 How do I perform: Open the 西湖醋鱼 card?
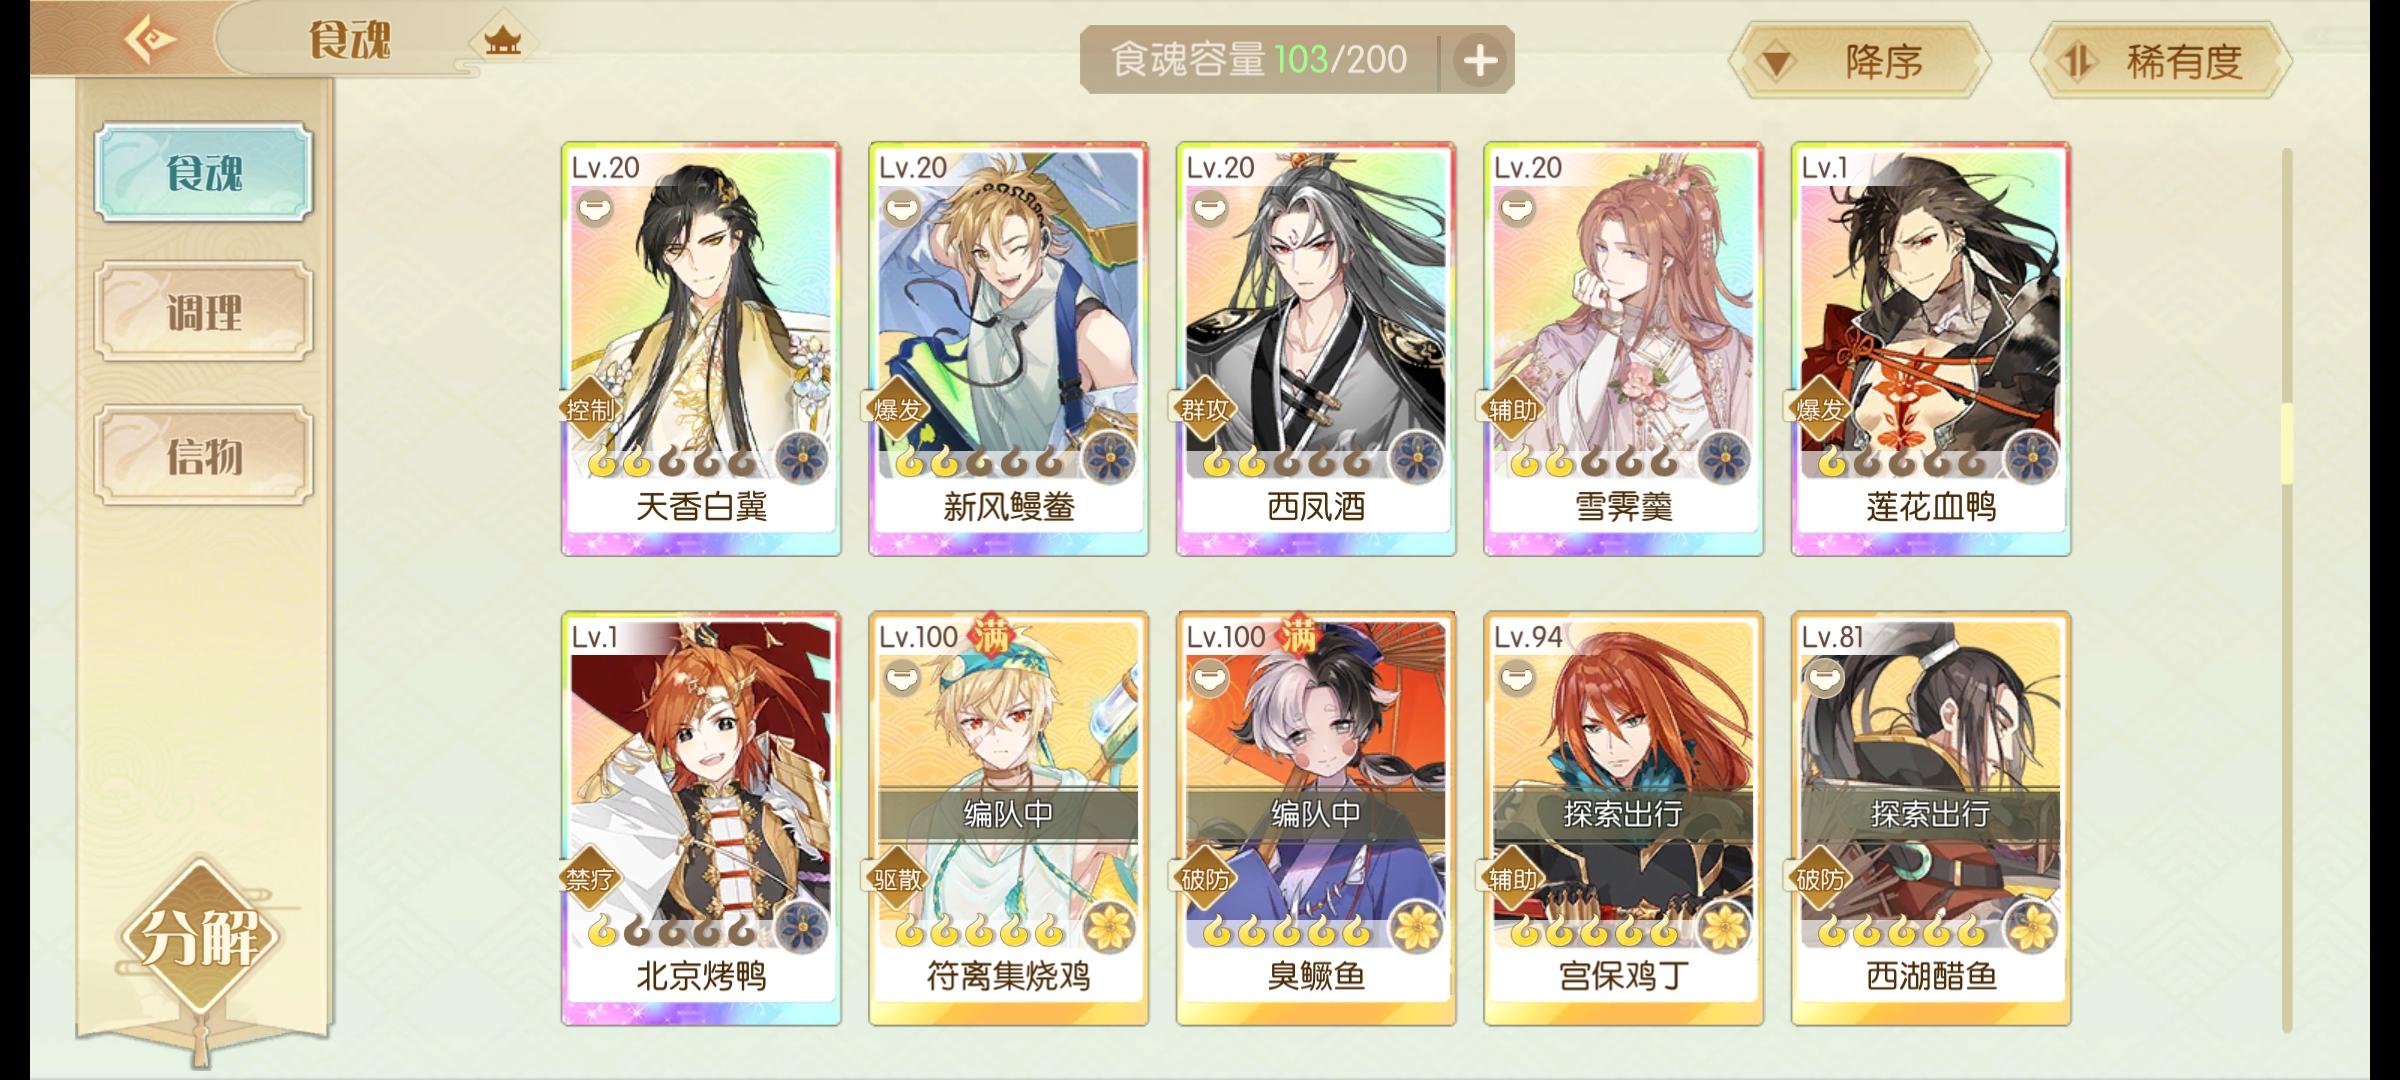(x=1930, y=818)
